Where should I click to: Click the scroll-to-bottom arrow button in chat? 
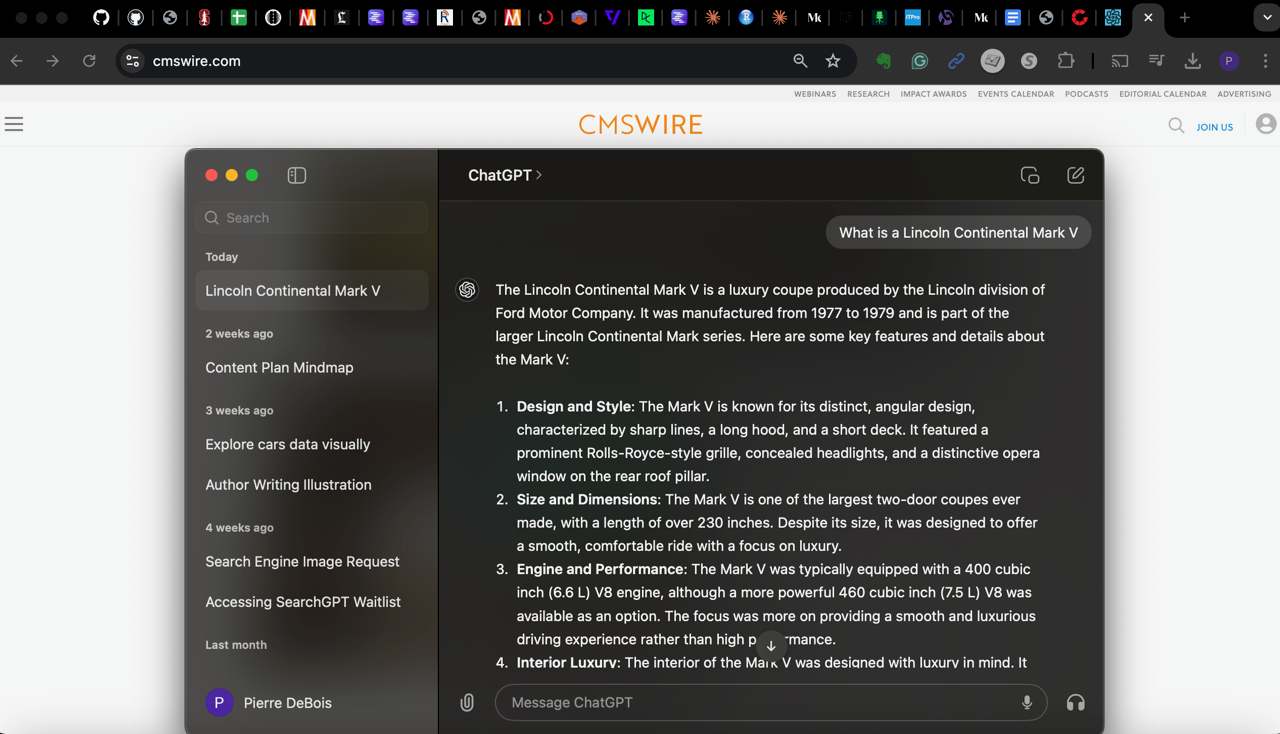[771, 646]
